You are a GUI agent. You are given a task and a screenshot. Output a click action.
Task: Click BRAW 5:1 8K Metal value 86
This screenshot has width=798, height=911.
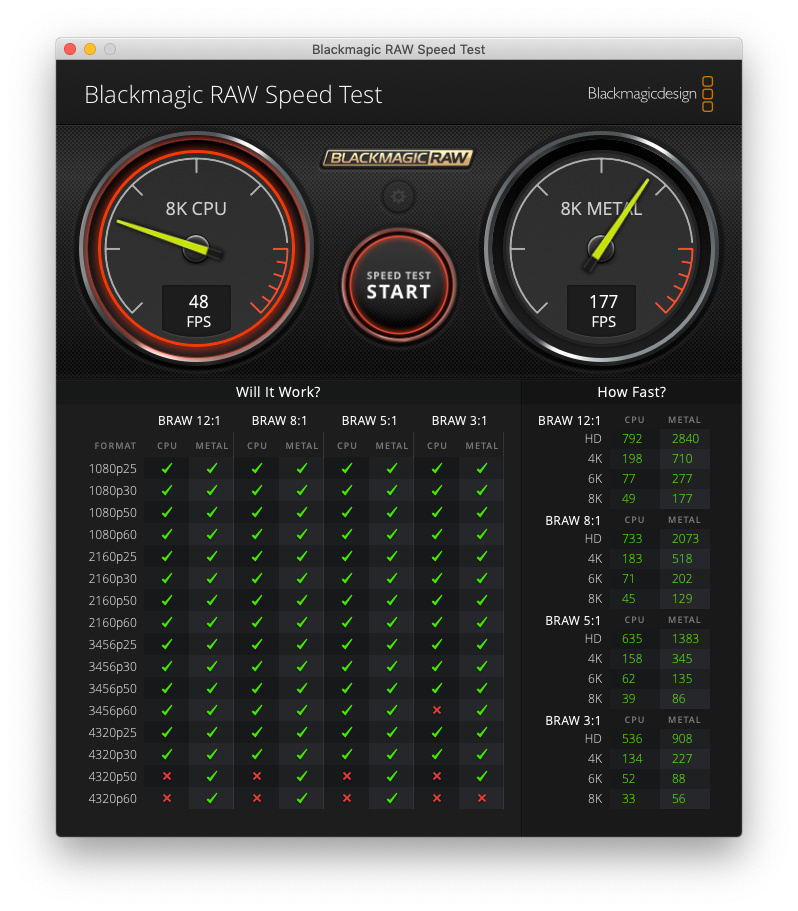point(678,698)
